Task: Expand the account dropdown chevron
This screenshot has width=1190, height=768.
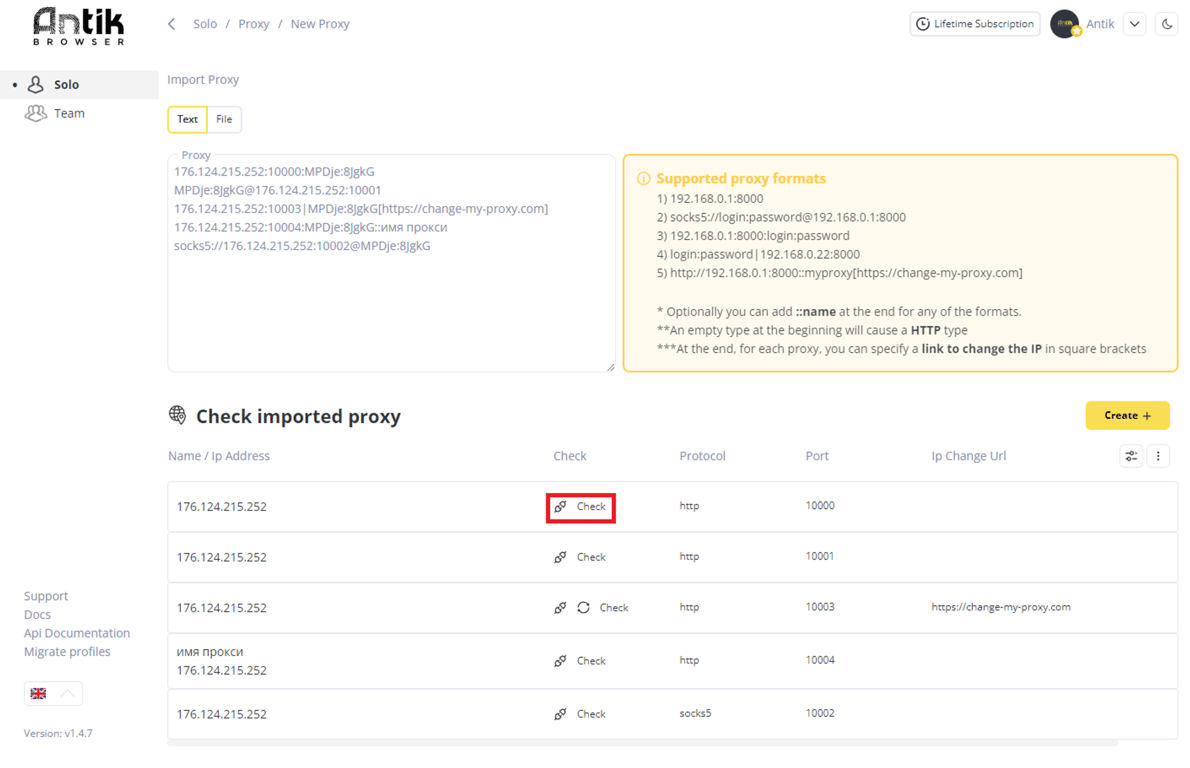Action: (x=1135, y=24)
